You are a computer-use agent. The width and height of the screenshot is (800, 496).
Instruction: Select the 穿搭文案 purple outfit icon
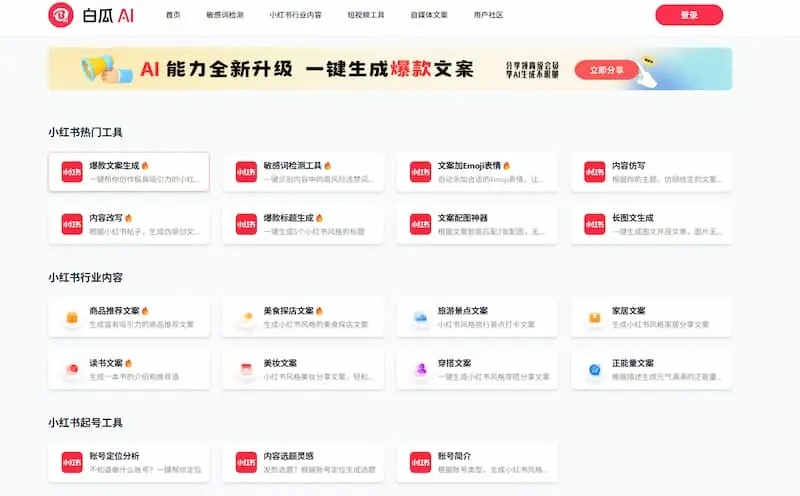tap(420, 370)
